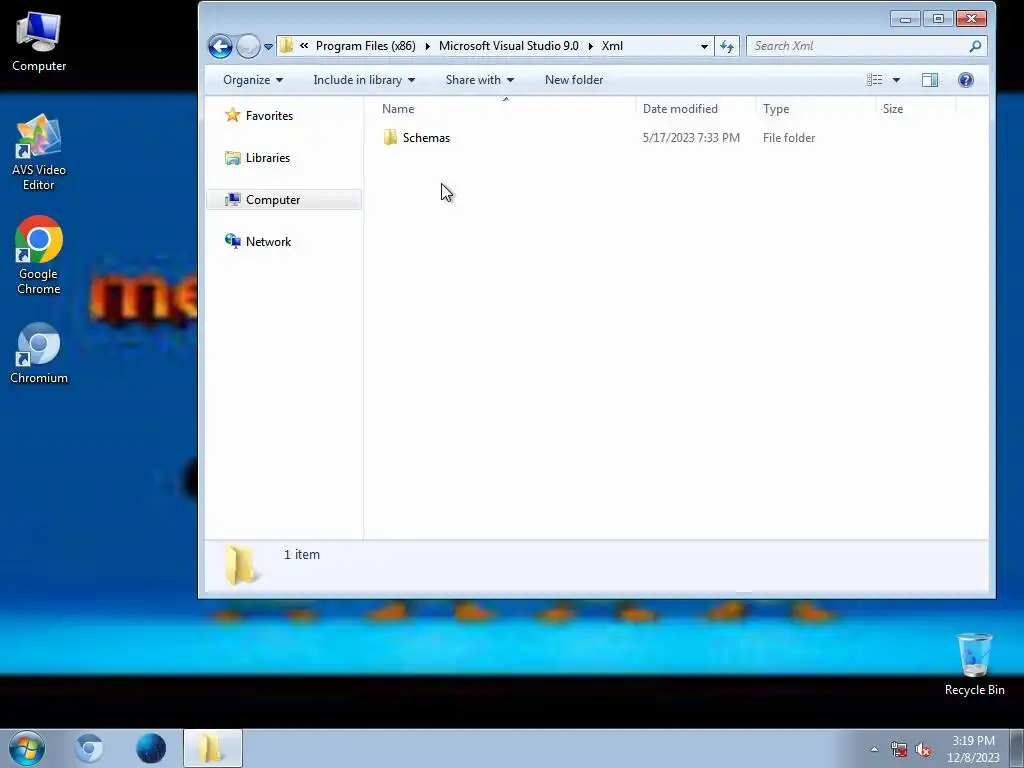
Task: Select the Schemas folder
Action: tap(426, 138)
